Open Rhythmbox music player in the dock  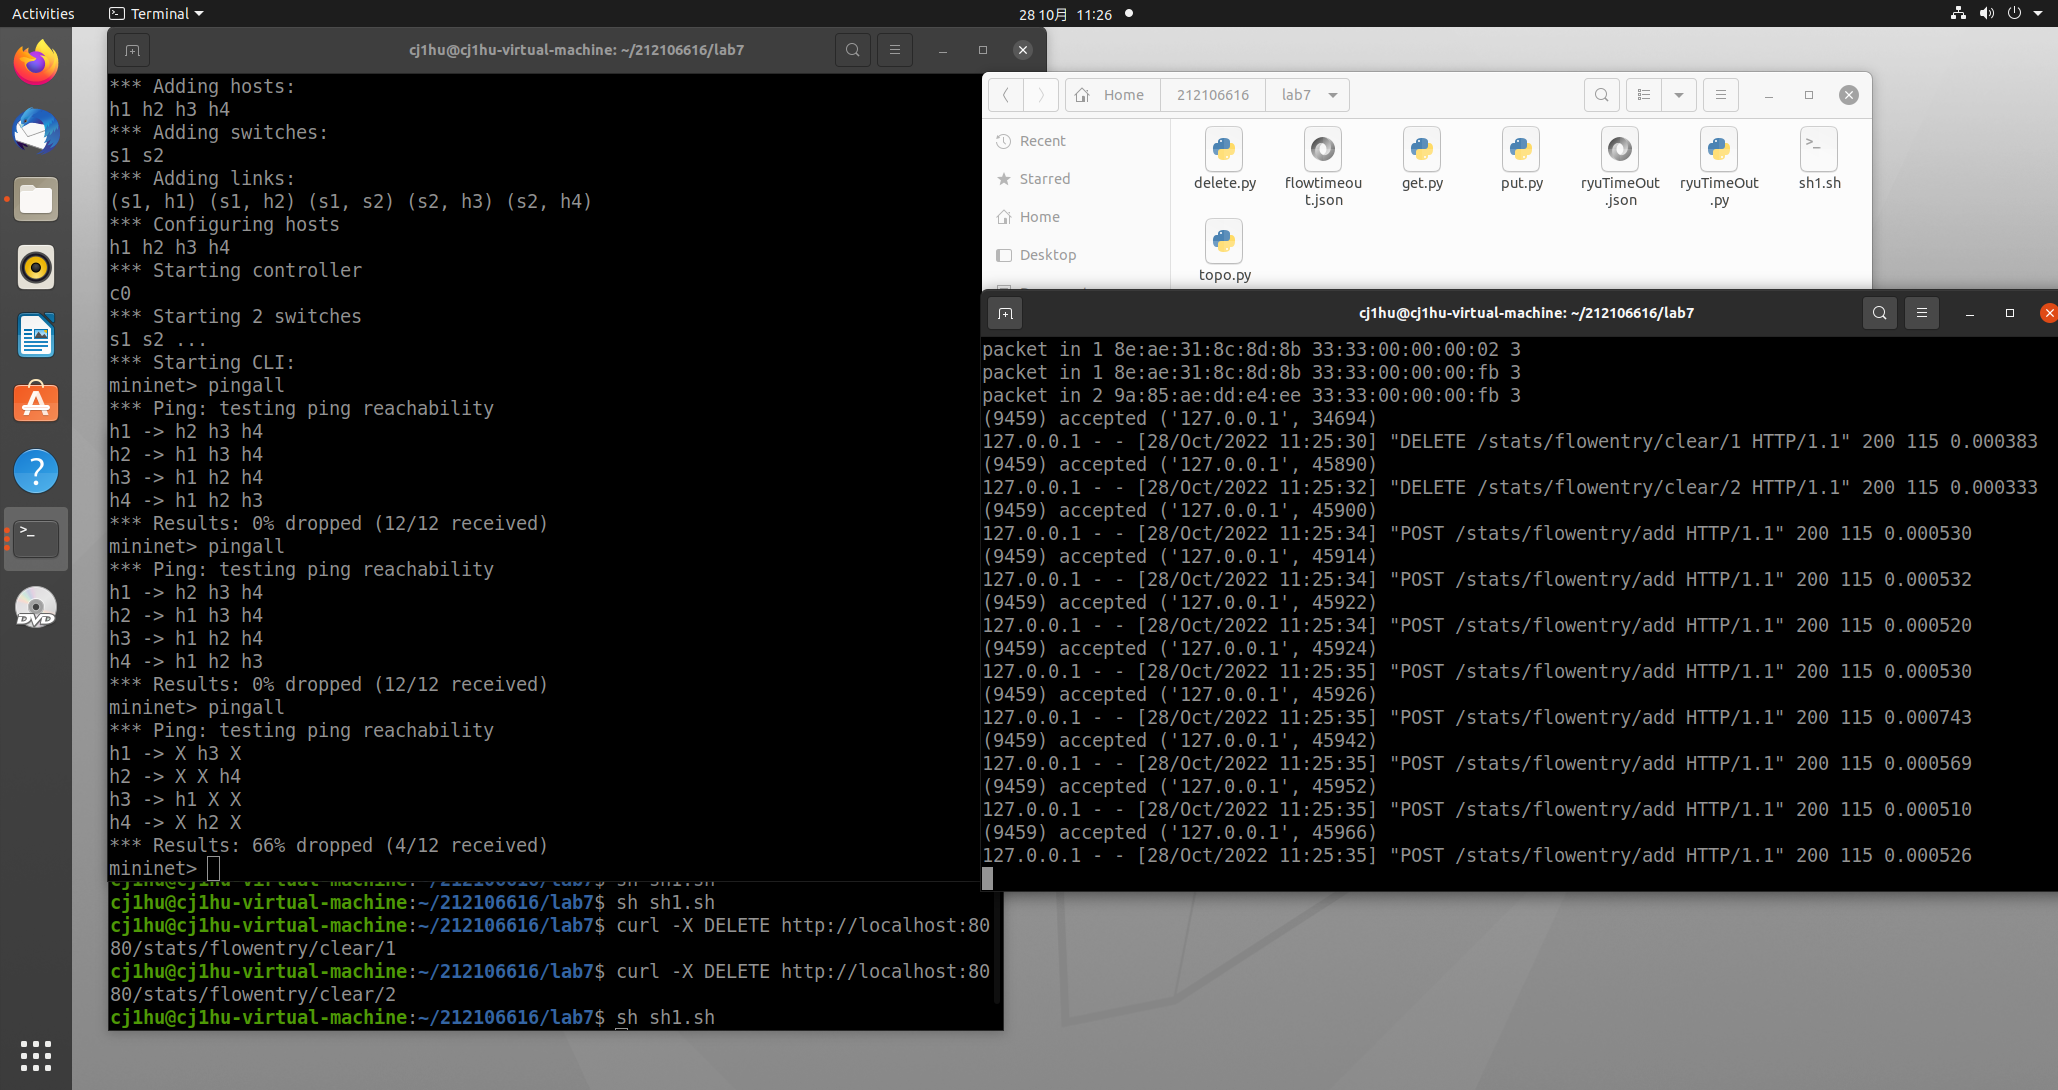click(x=36, y=267)
